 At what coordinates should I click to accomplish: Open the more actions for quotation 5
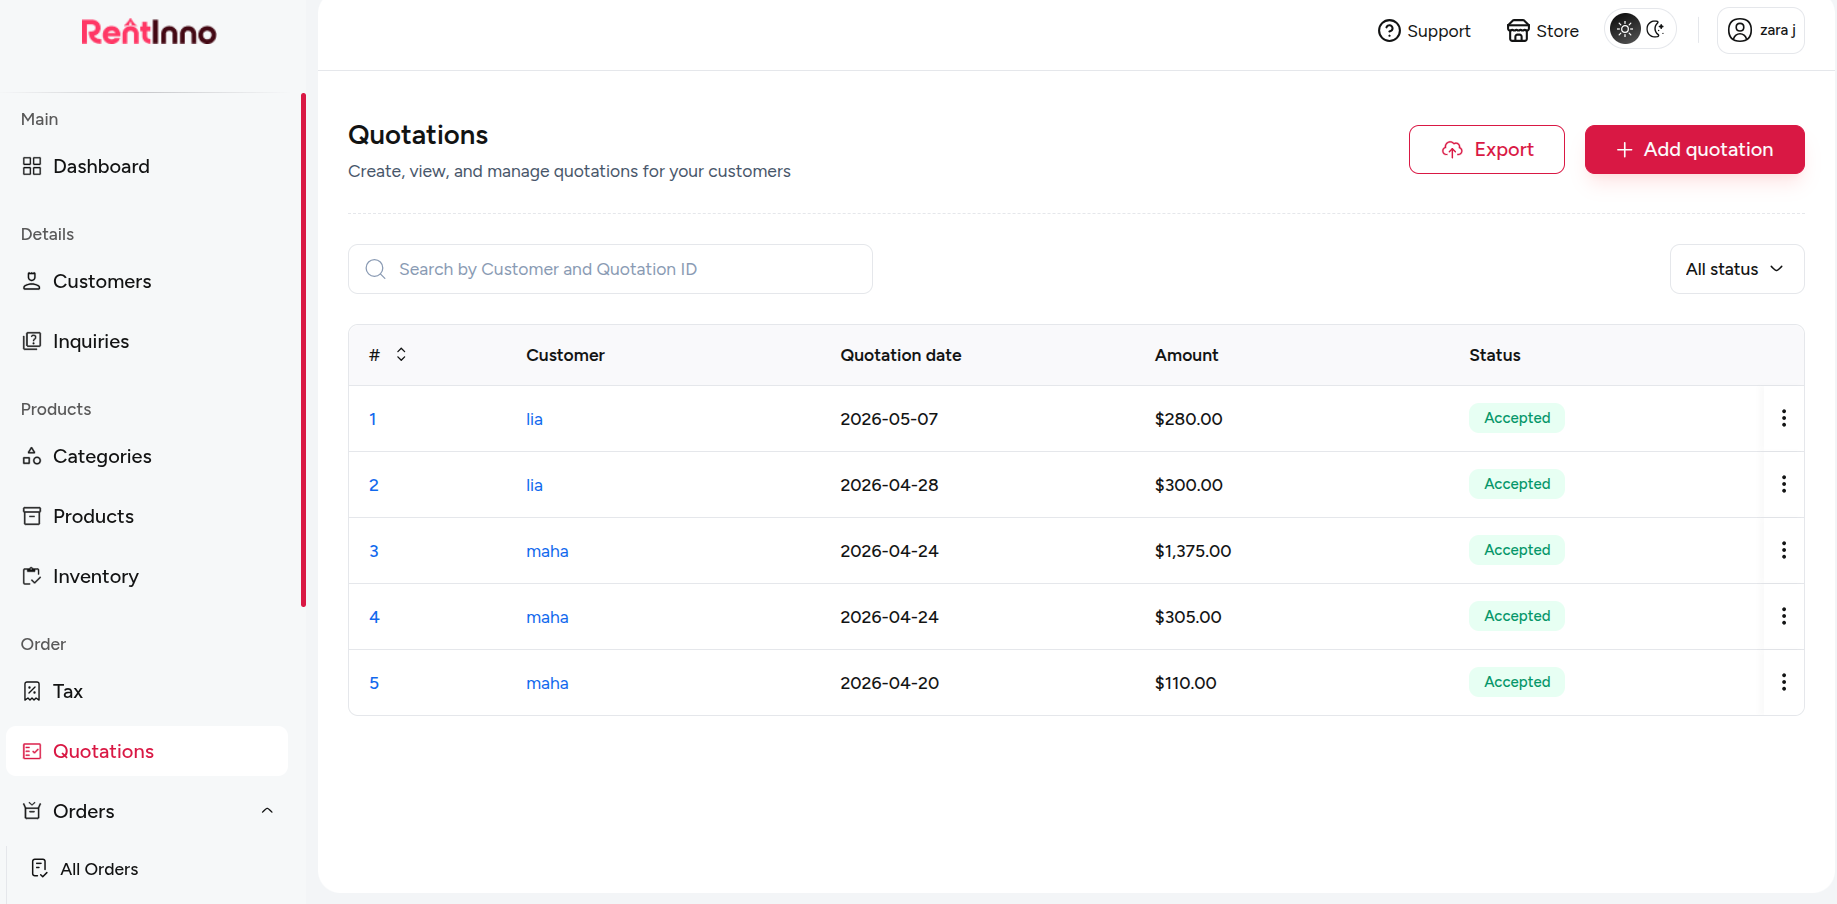(1784, 682)
